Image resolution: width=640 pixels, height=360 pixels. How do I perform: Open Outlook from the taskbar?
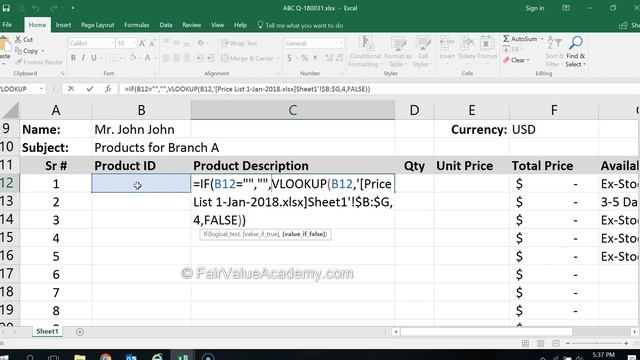pos(131,357)
